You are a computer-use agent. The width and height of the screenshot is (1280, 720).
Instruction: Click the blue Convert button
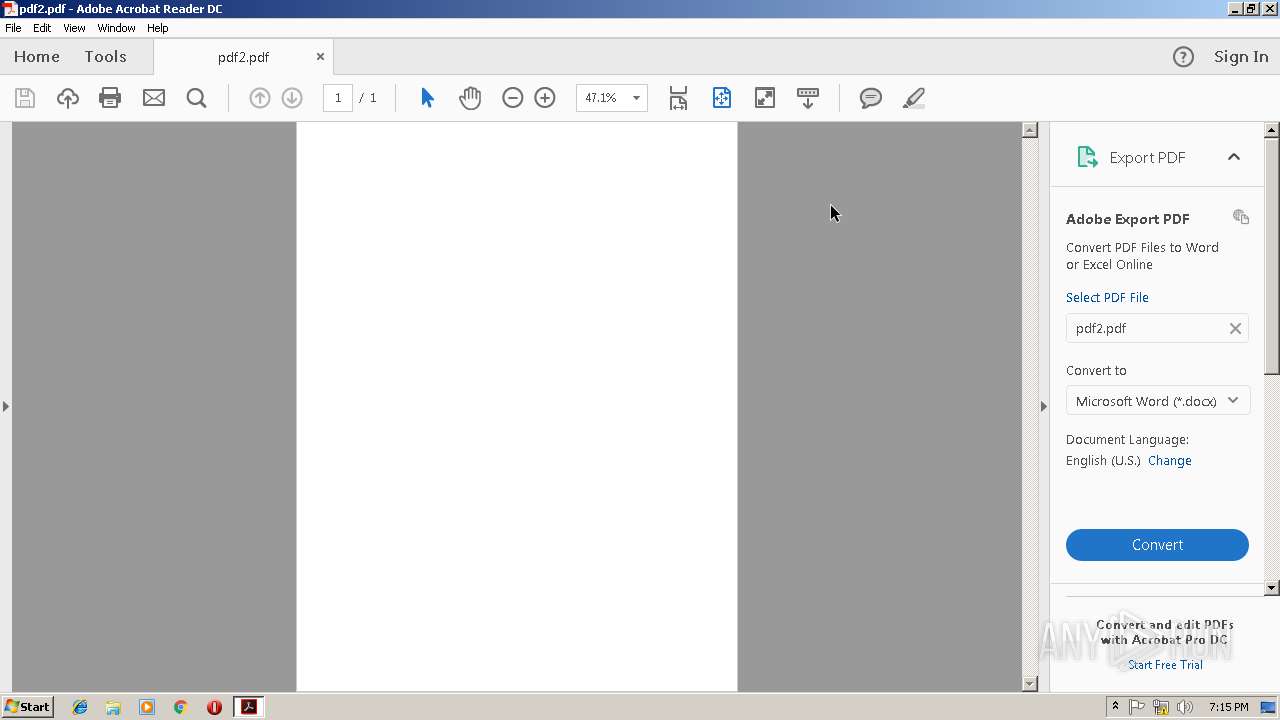(x=1157, y=545)
